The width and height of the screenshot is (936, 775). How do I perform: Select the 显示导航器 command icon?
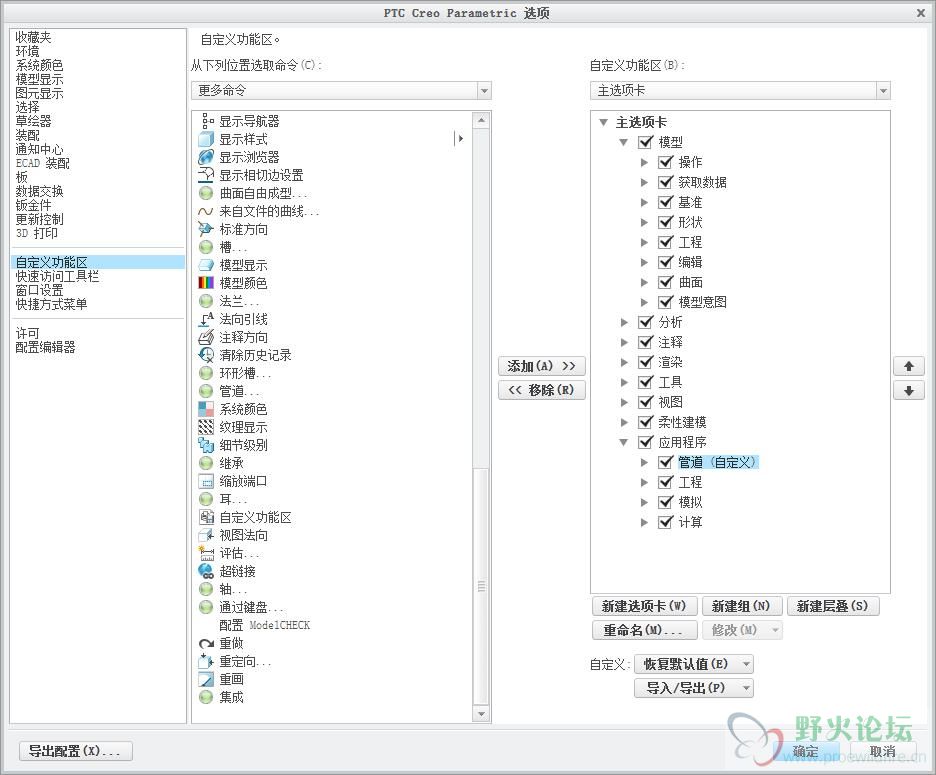click(x=207, y=121)
